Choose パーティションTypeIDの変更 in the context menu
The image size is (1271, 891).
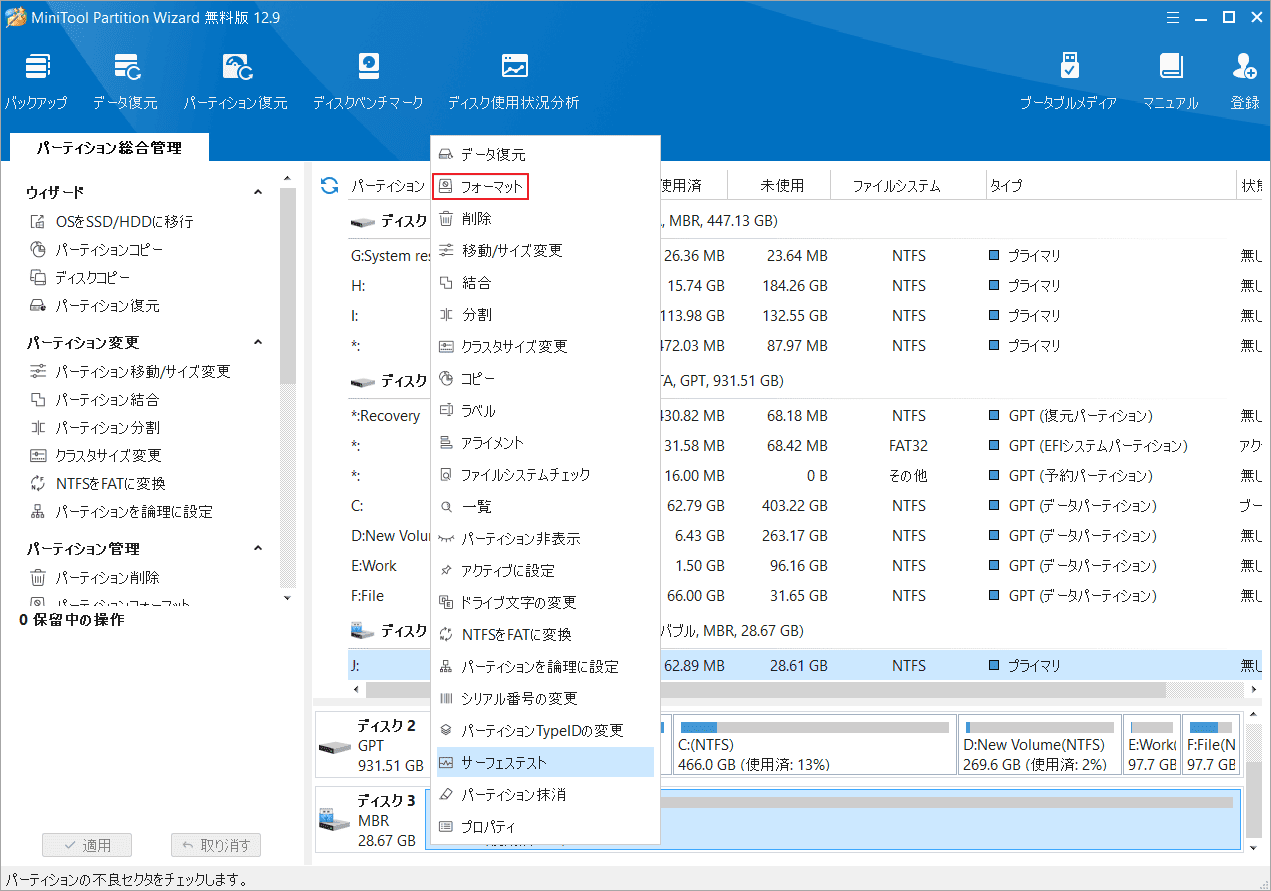pyautogui.click(x=545, y=730)
